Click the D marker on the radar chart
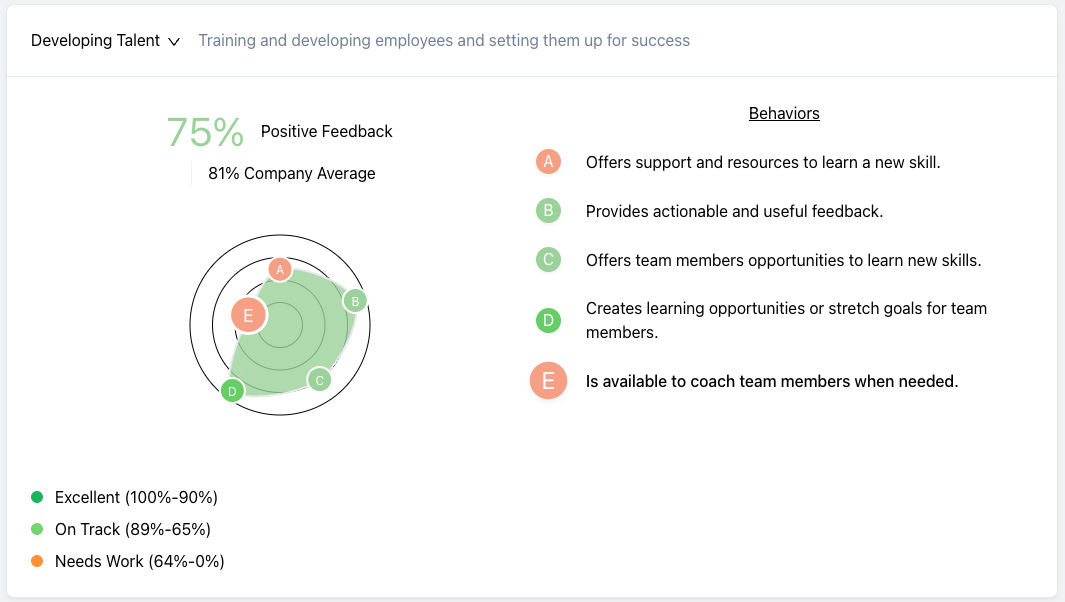 click(233, 391)
